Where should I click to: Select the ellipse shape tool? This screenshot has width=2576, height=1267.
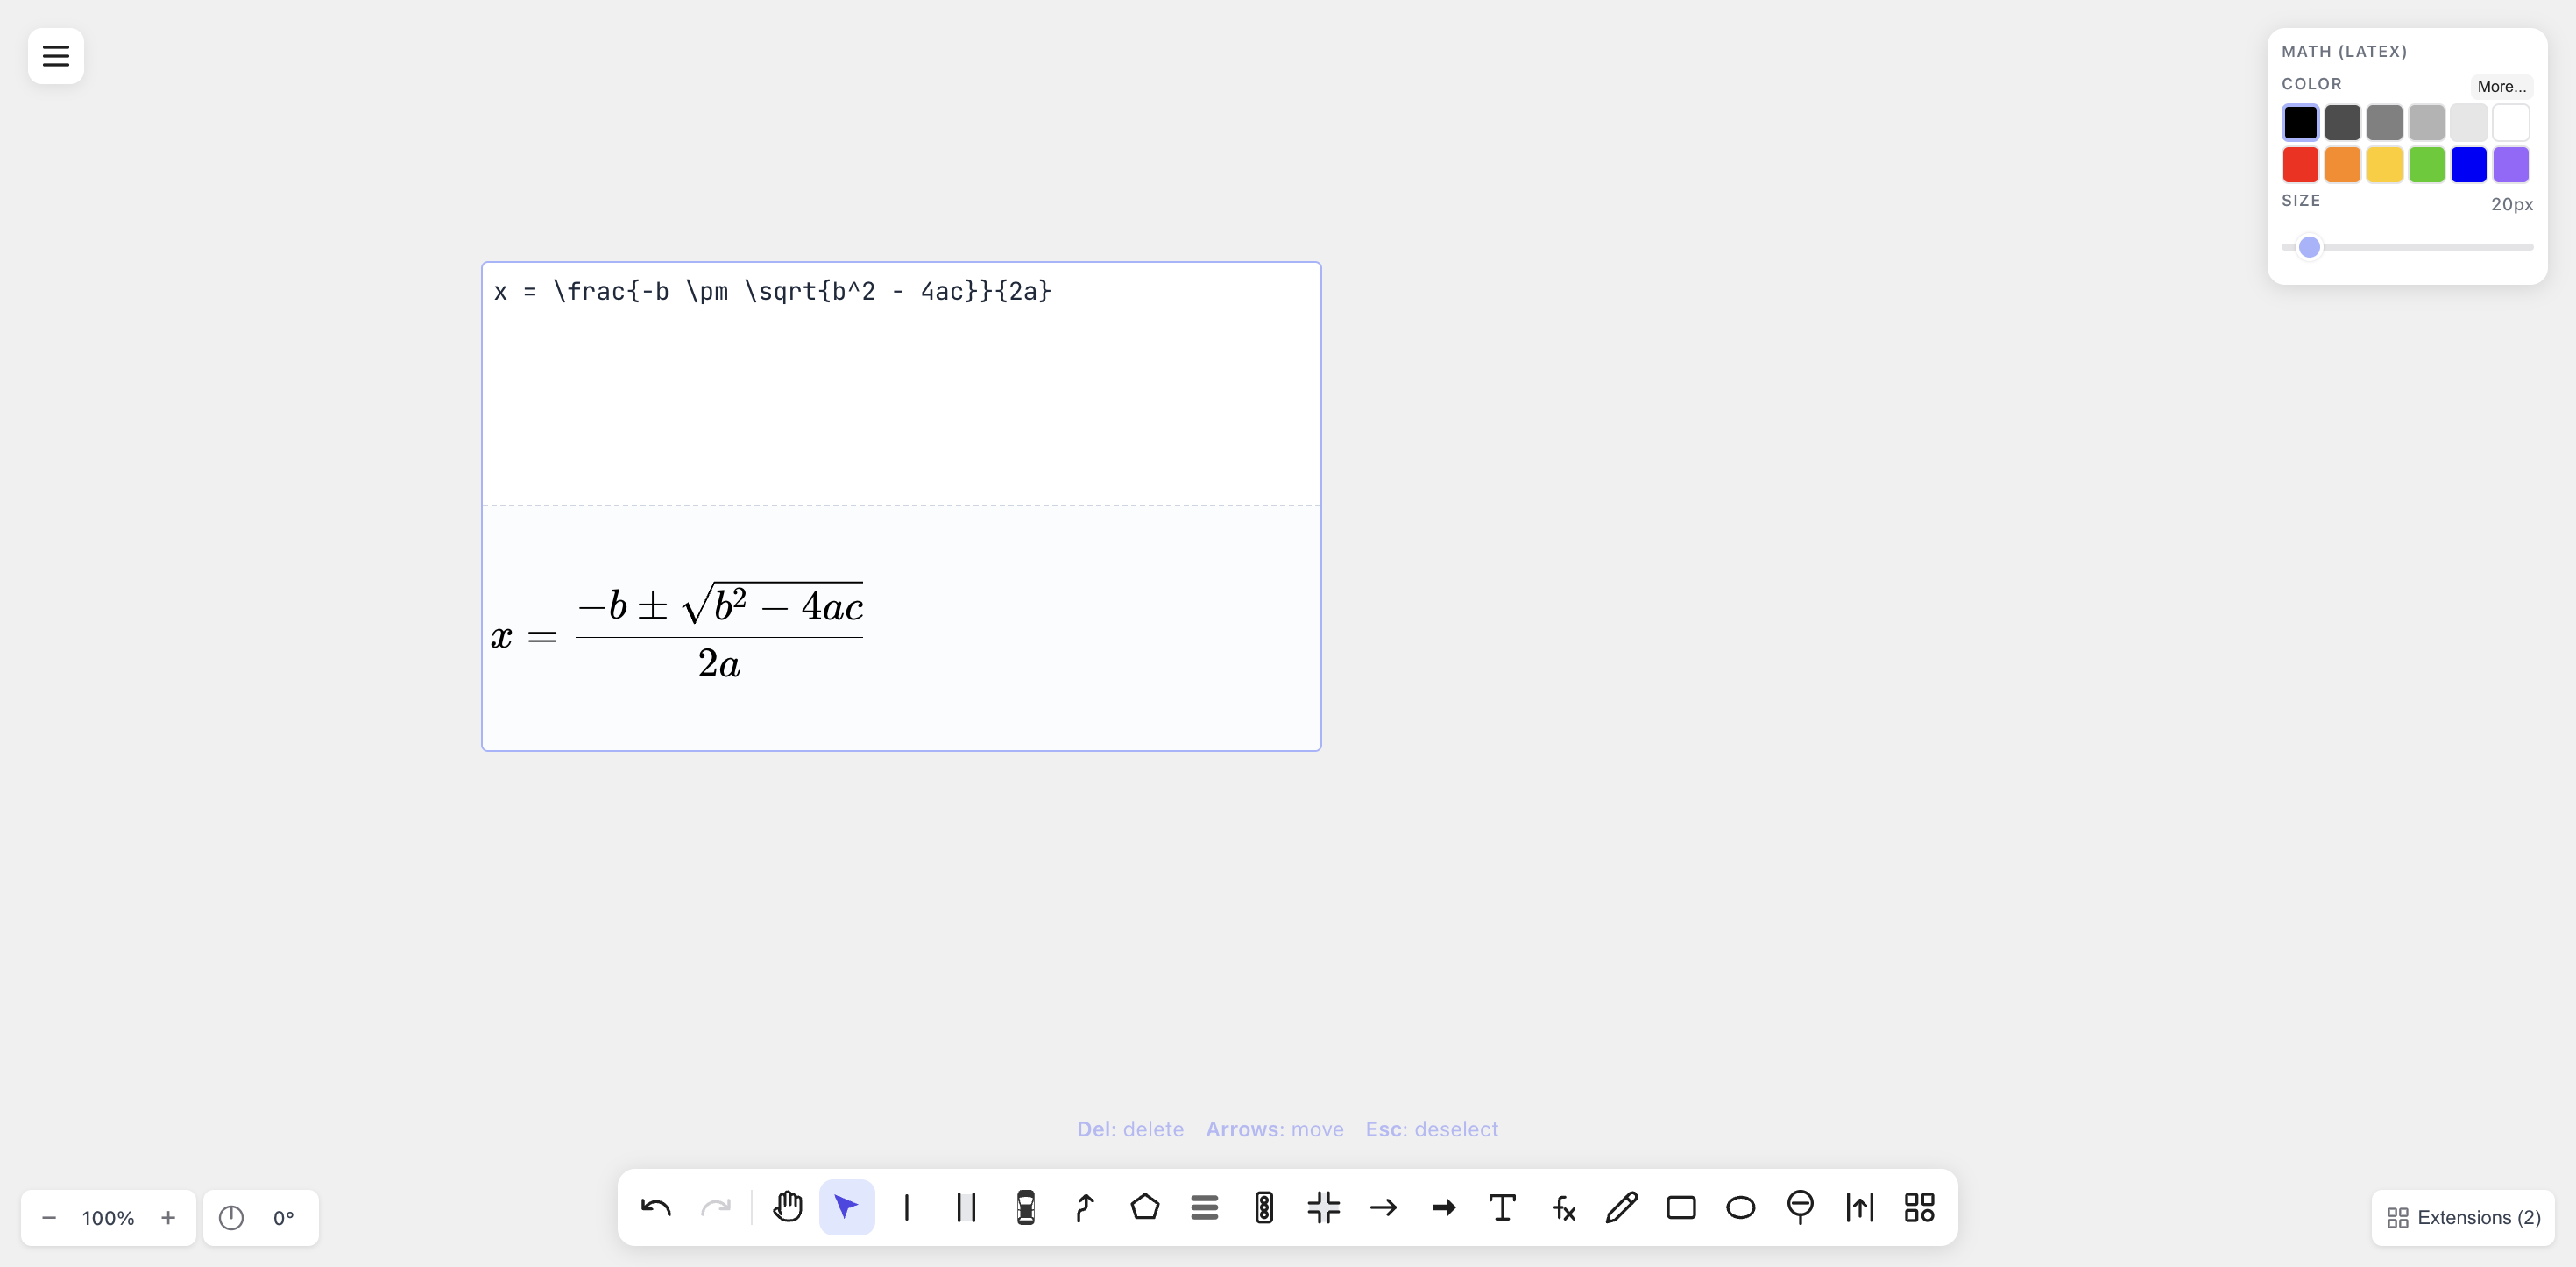1741,1208
